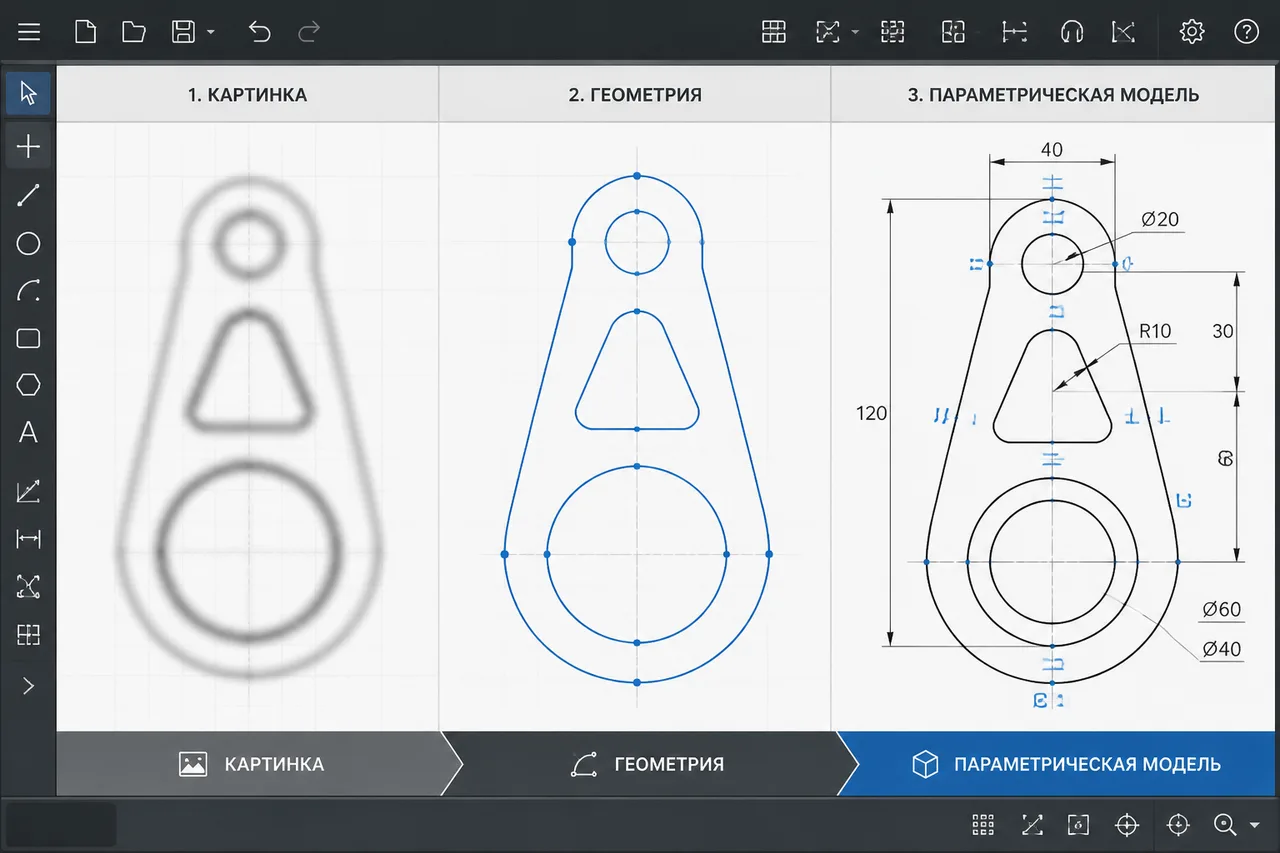The width and height of the screenshot is (1280, 853).
Task: Select the line drawing tool
Action: click(28, 195)
